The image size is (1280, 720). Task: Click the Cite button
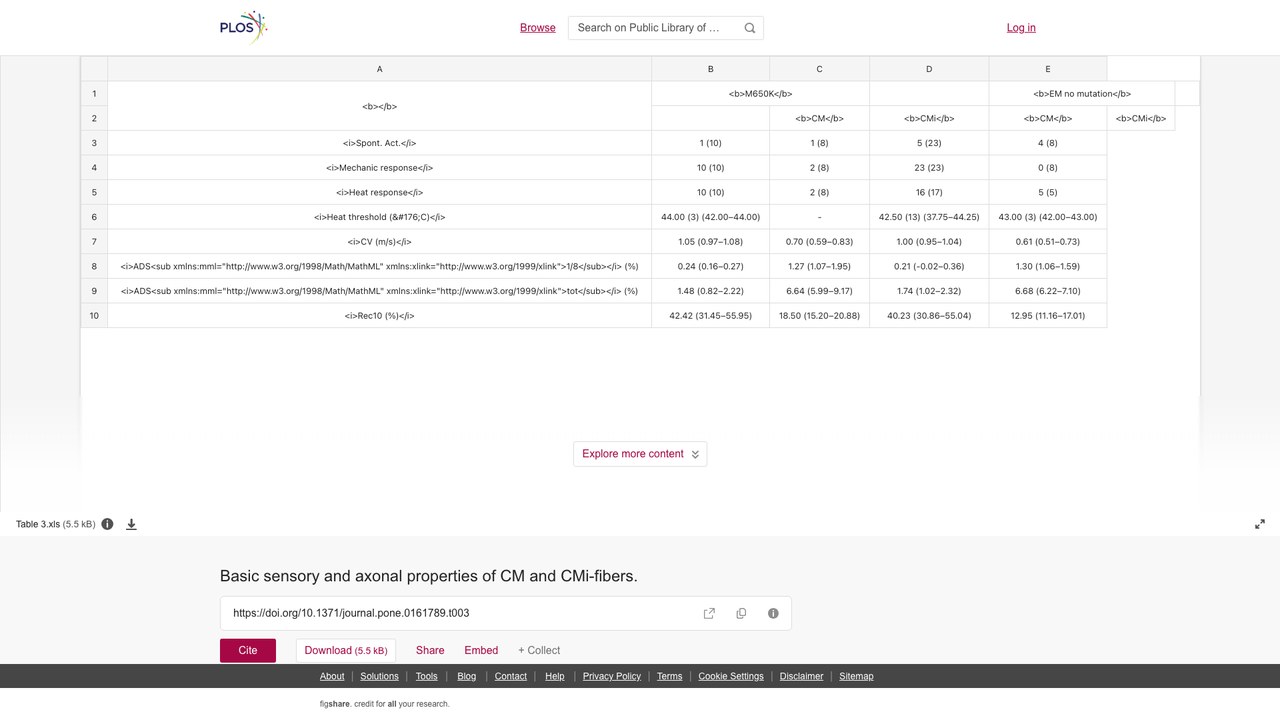(x=248, y=650)
